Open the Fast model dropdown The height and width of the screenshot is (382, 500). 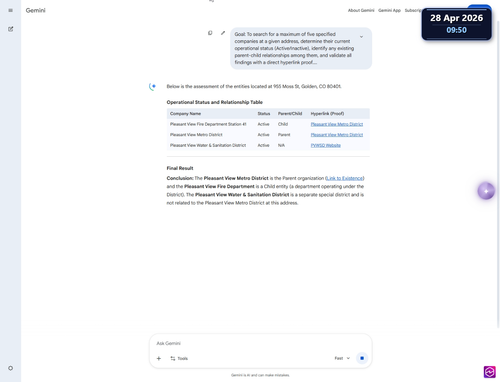pos(342,358)
